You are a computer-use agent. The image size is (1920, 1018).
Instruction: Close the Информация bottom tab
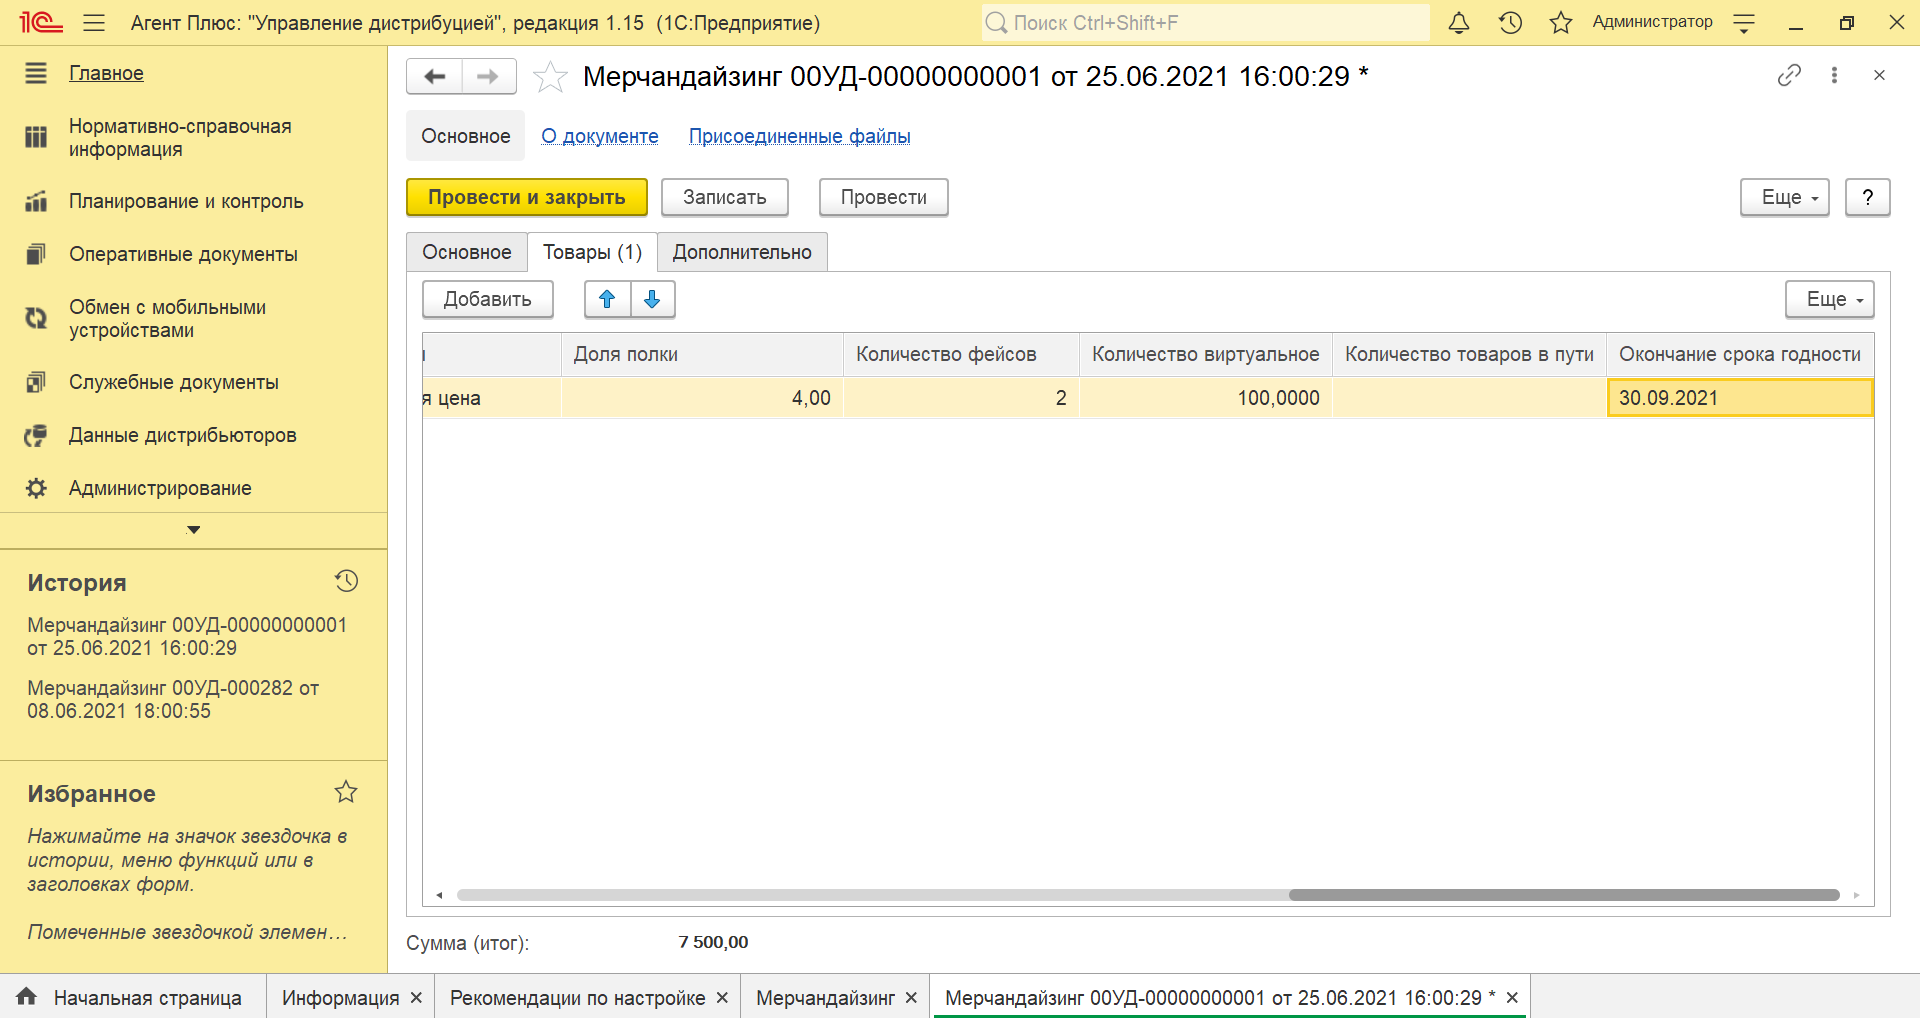point(416,998)
